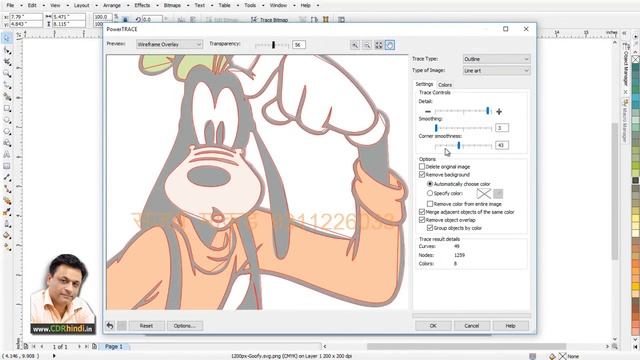This screenshot has width=640, height=360.
Task: Select the Polygon tool in the toolbox
Action: 7,131
